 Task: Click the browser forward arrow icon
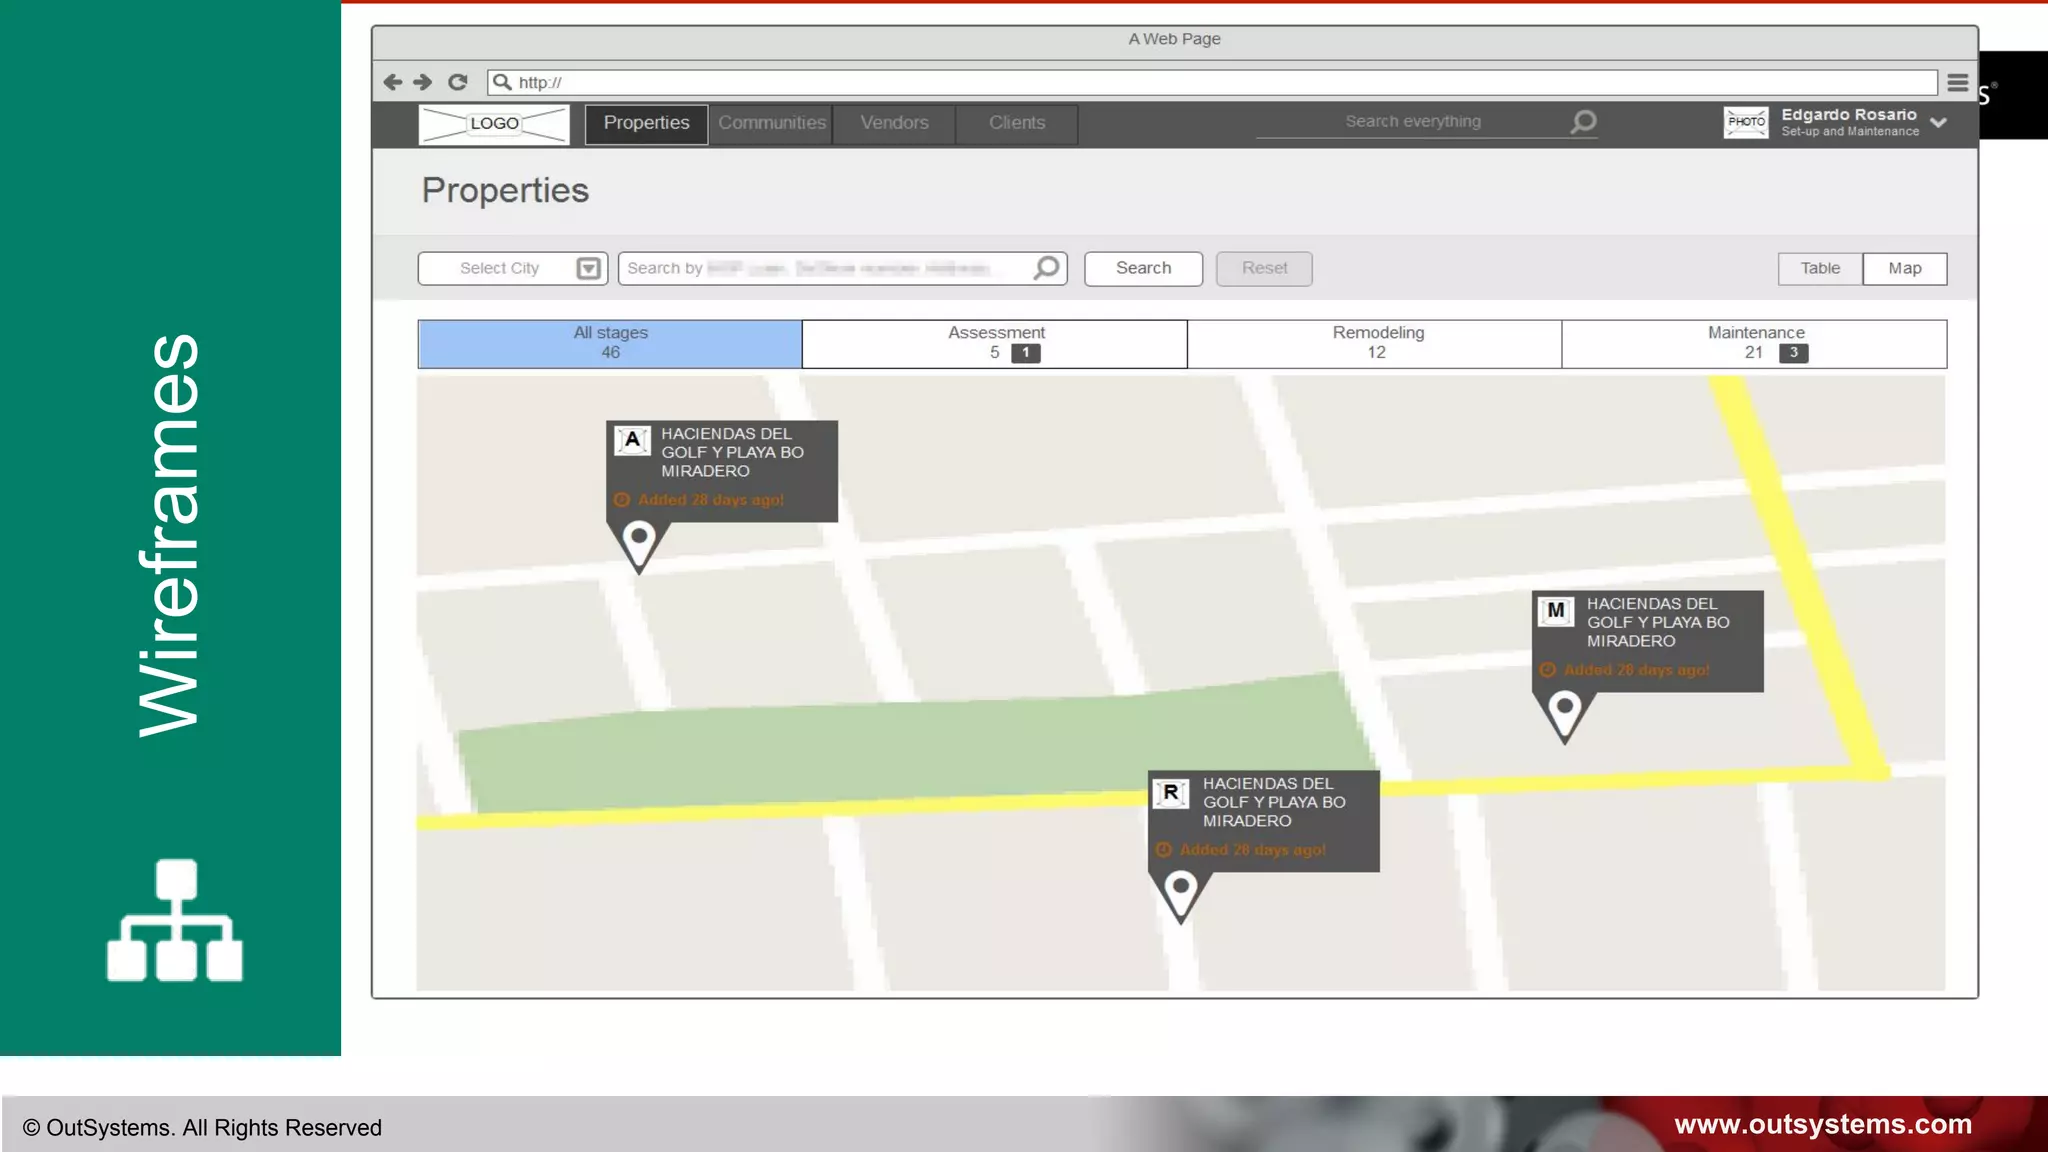423,82
